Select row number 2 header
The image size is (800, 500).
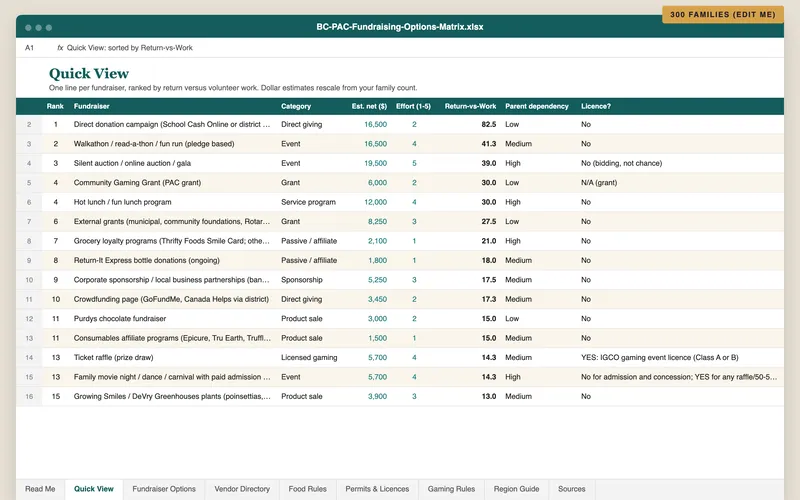click(29, 124)
